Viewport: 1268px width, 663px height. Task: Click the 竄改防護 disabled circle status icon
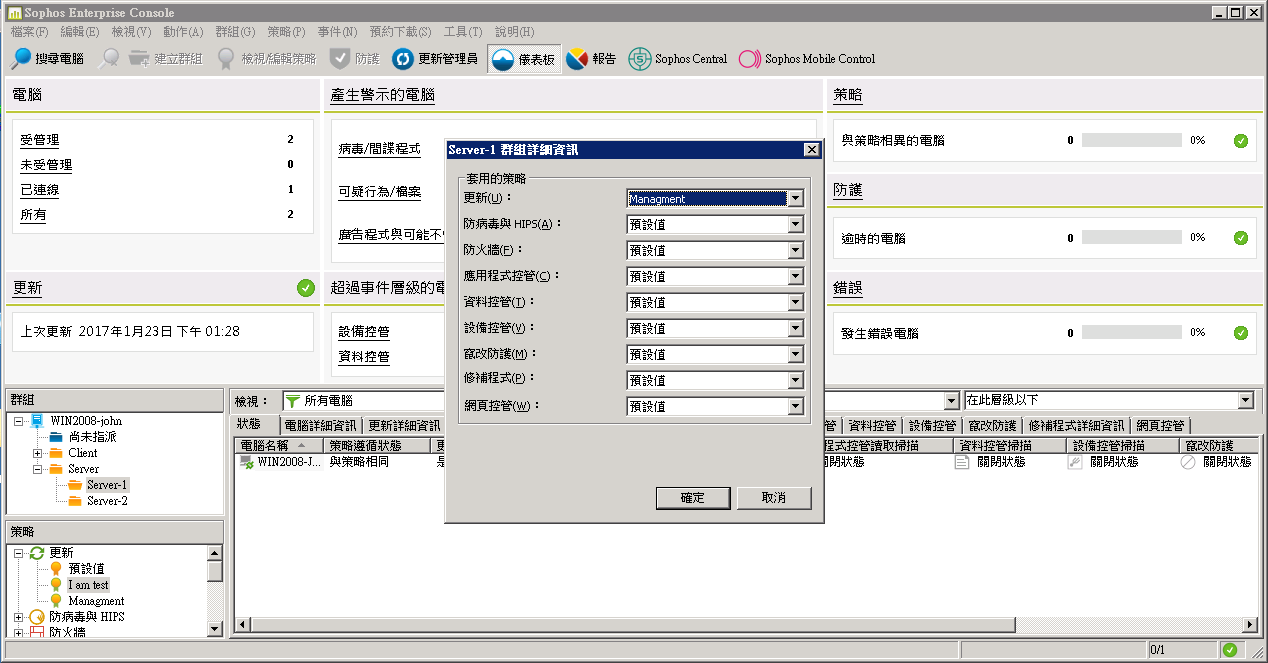[x=1188, y=462]
